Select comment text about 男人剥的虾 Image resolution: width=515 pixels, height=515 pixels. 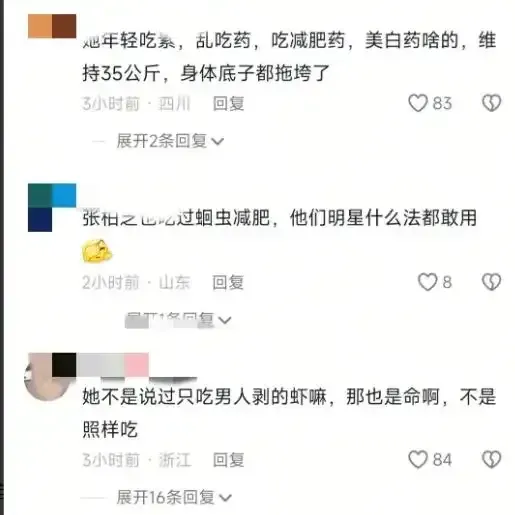tap(289, 413)
